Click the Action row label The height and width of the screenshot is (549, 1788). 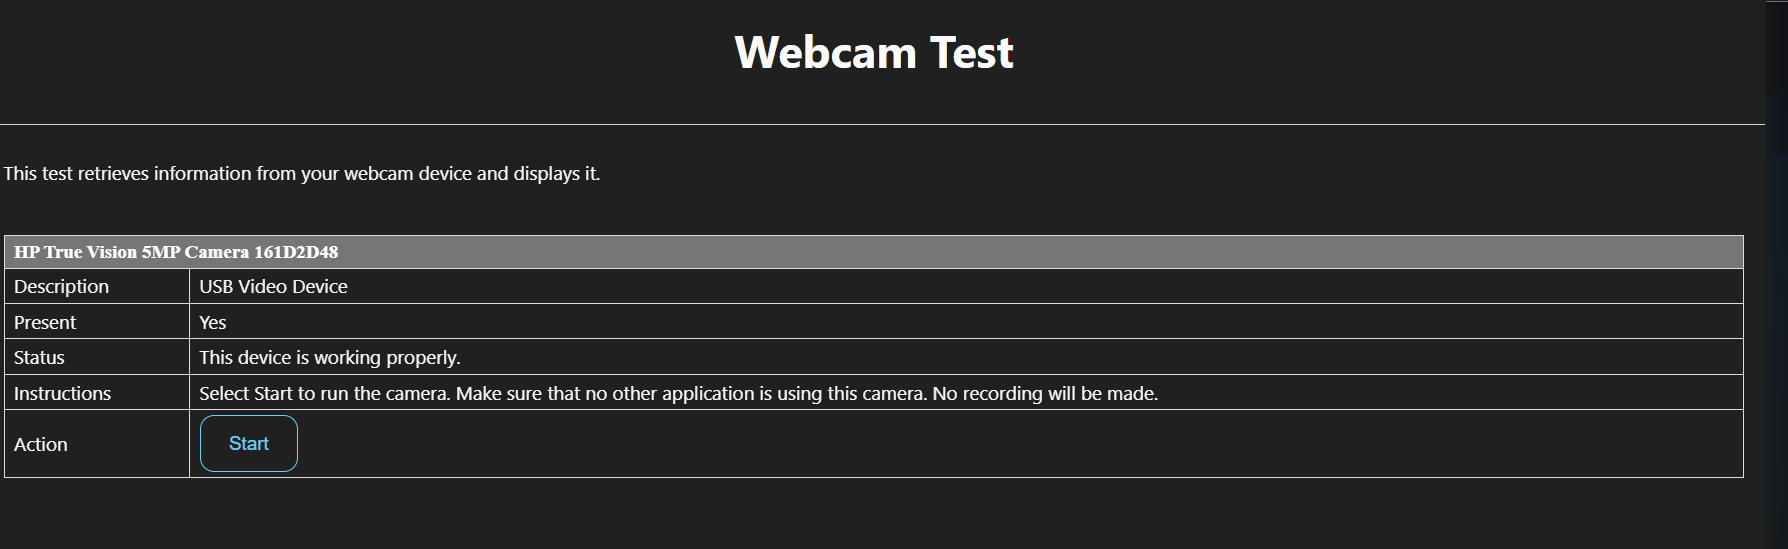click(41, 445)
